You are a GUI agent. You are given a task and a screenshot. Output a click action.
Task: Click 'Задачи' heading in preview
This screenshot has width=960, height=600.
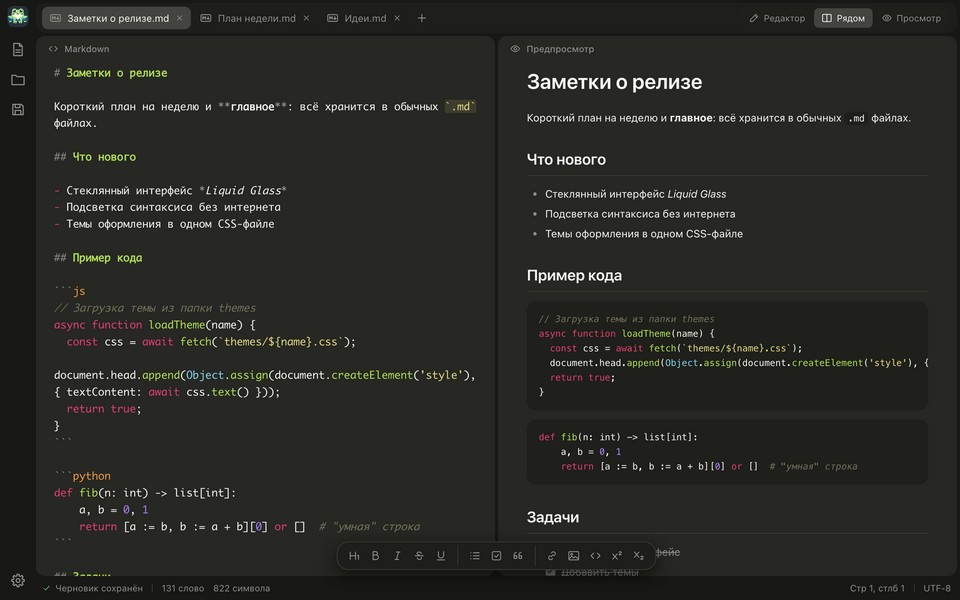click(553, 517)
